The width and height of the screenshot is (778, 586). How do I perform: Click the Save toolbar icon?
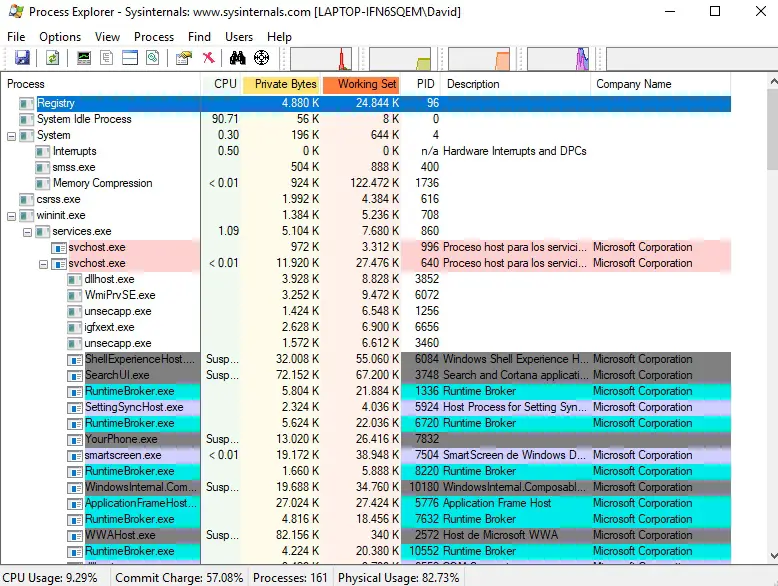pyautogui.click(x=22, y=58)
